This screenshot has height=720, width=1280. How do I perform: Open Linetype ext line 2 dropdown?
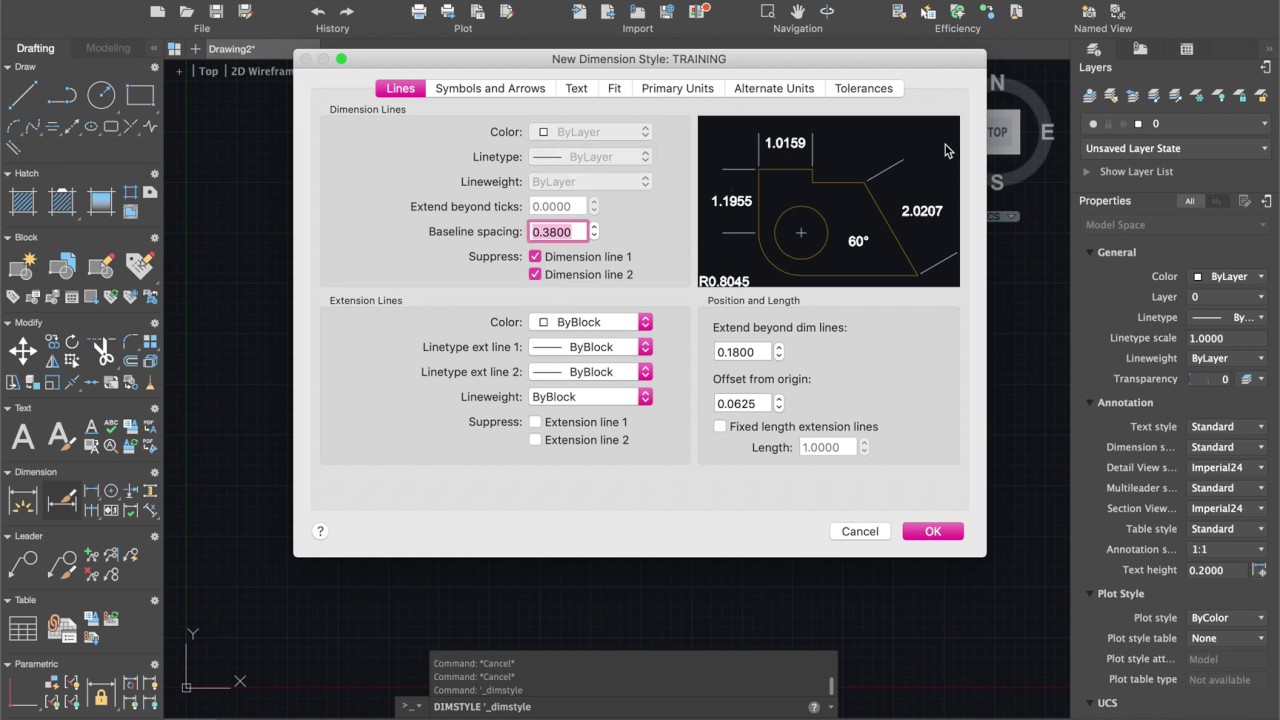coord(590,372)
